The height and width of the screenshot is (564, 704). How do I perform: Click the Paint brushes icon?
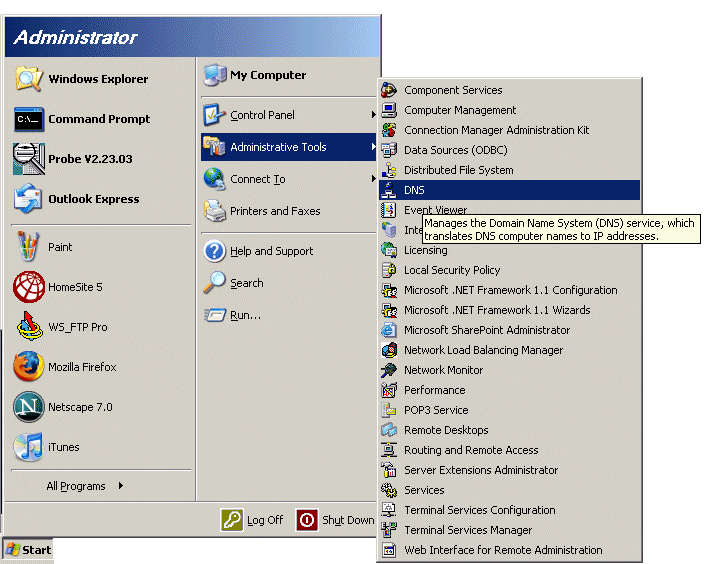click(x=29, y=247)
